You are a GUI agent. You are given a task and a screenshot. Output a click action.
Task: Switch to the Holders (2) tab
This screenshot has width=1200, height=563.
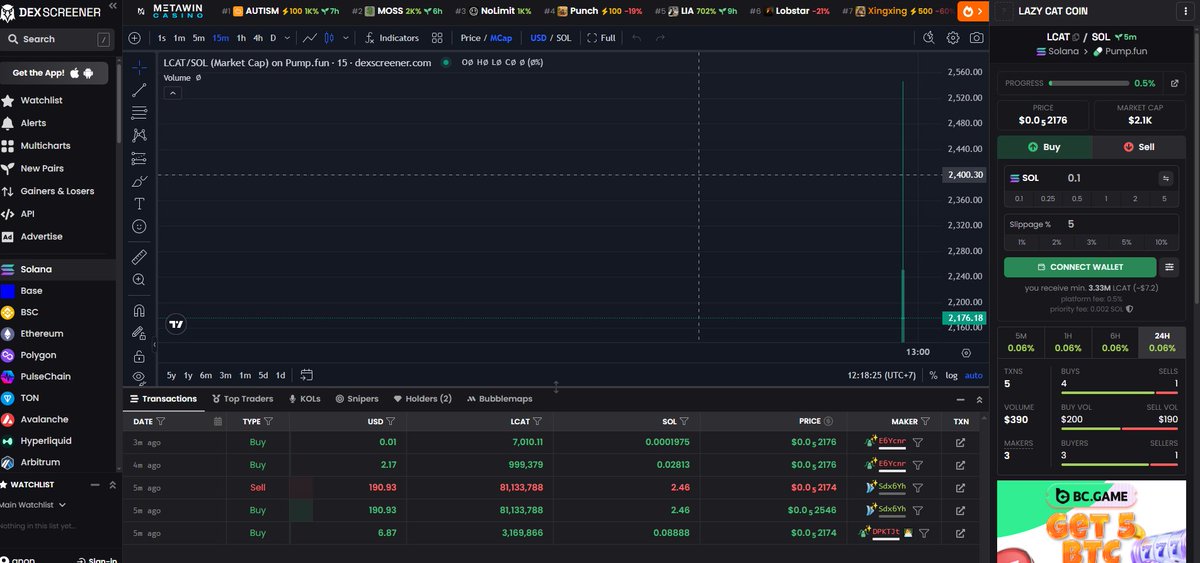[422, 398]
